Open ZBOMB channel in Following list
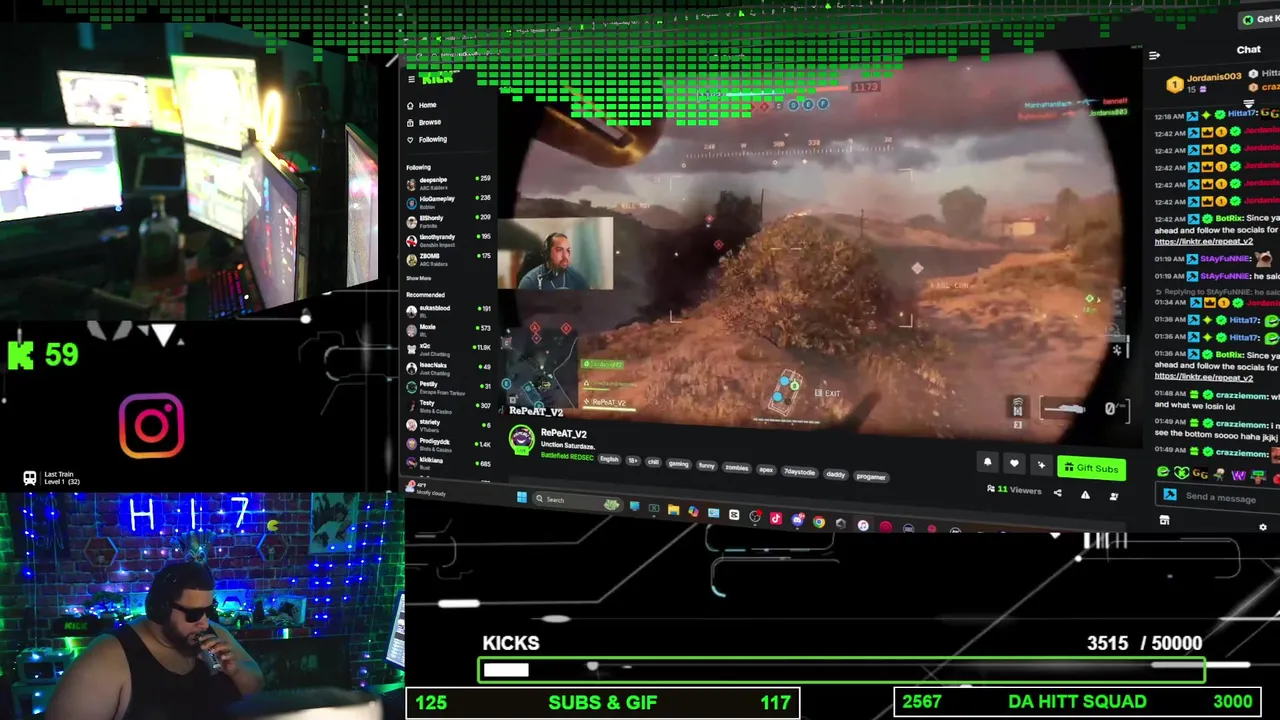 [x=448, y=258]
